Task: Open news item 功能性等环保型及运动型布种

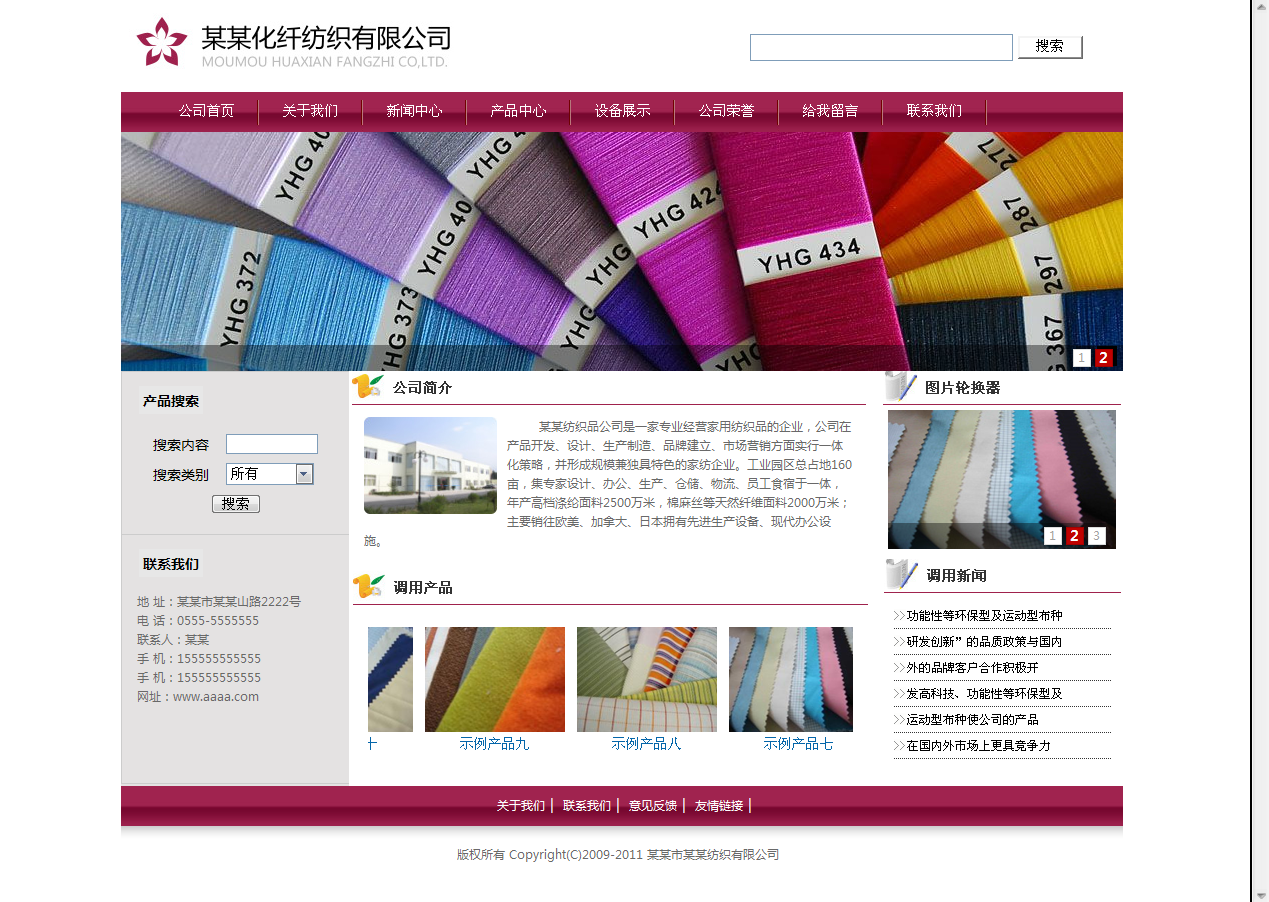Action: (984, 616)
